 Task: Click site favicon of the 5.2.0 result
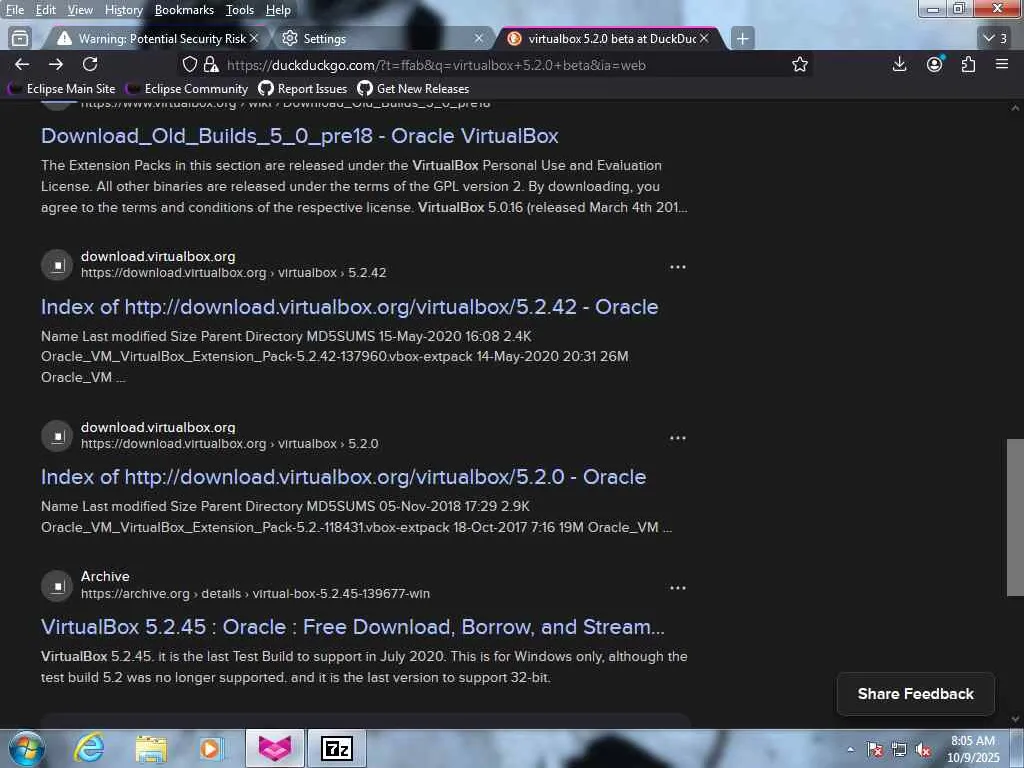coord(57,436)
